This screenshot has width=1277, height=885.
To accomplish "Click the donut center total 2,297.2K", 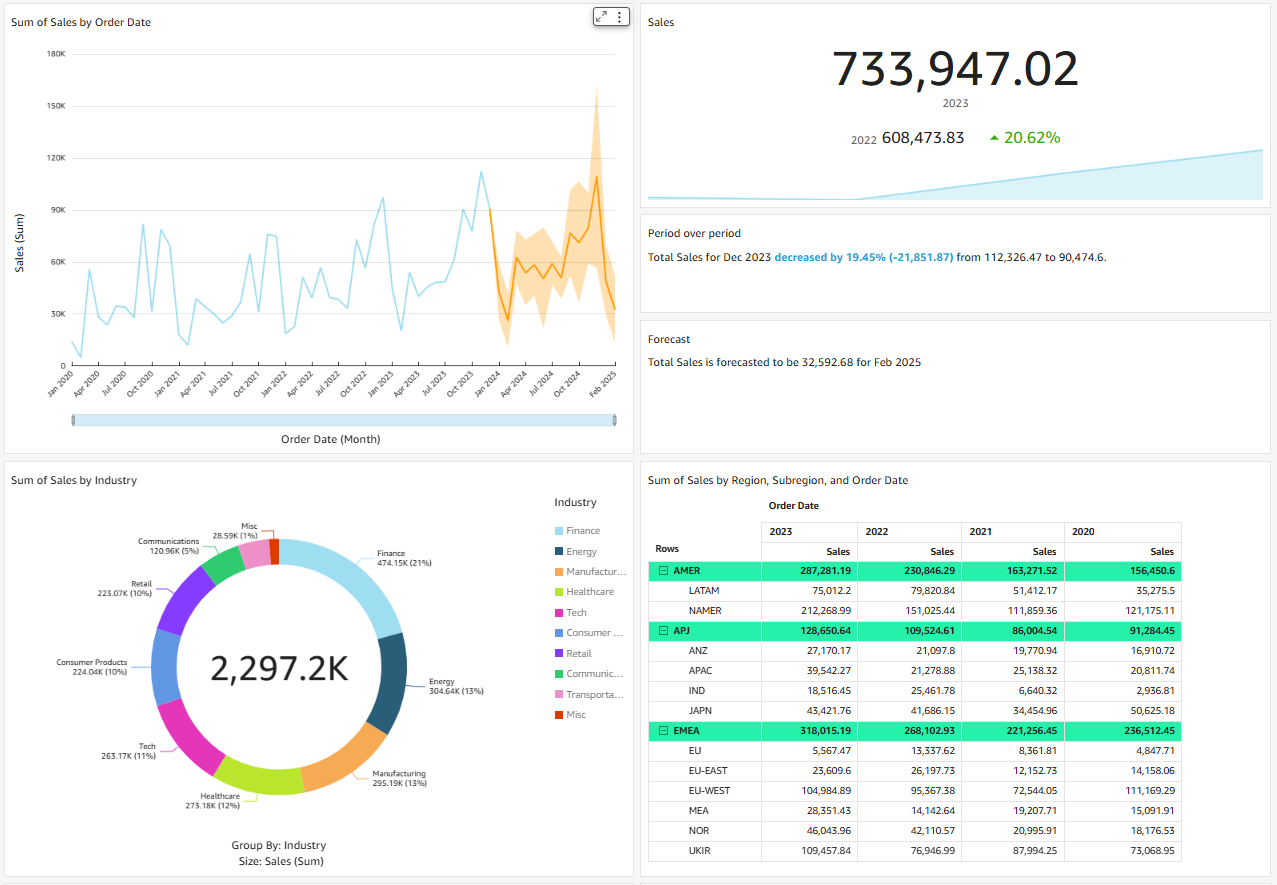I will 279,669.
